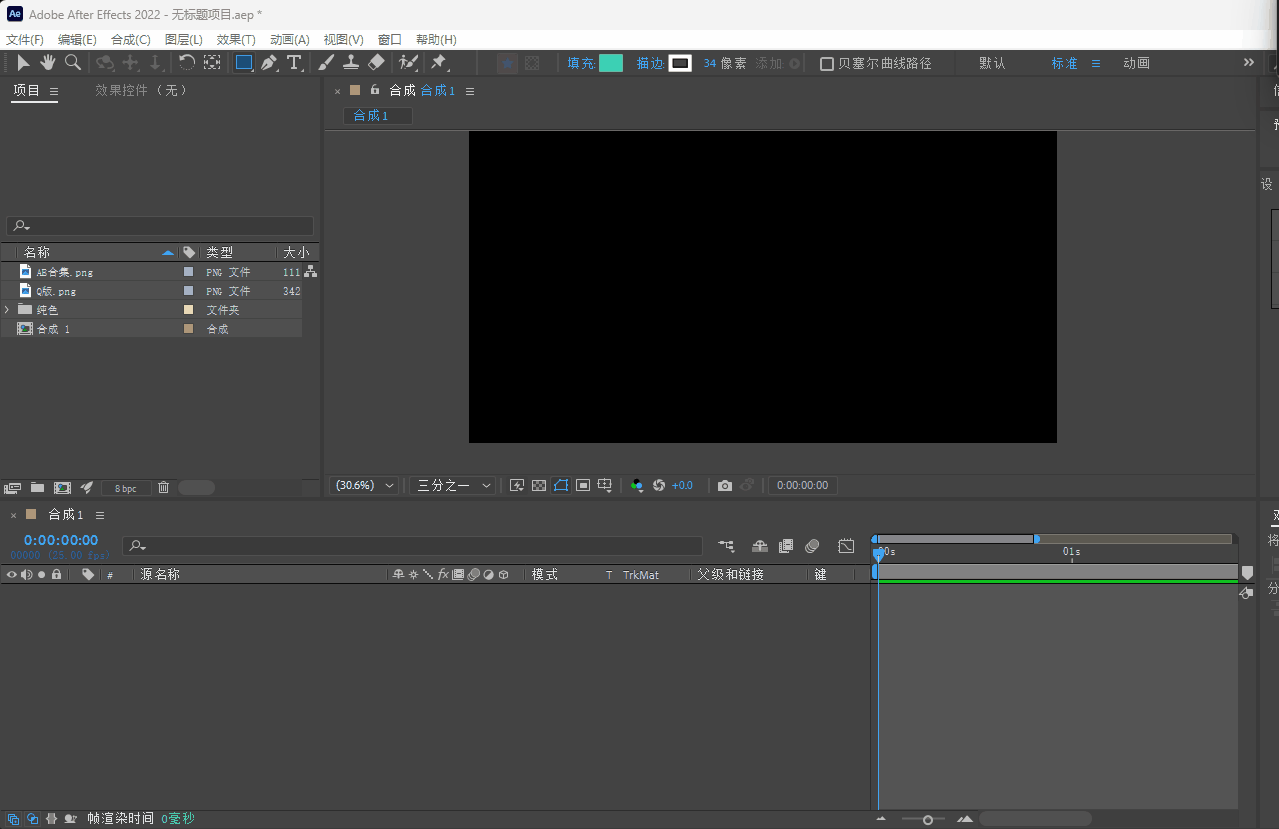Open the white stroke color swatch
Screen dimensions: 1279x829
tap(680, 63)
